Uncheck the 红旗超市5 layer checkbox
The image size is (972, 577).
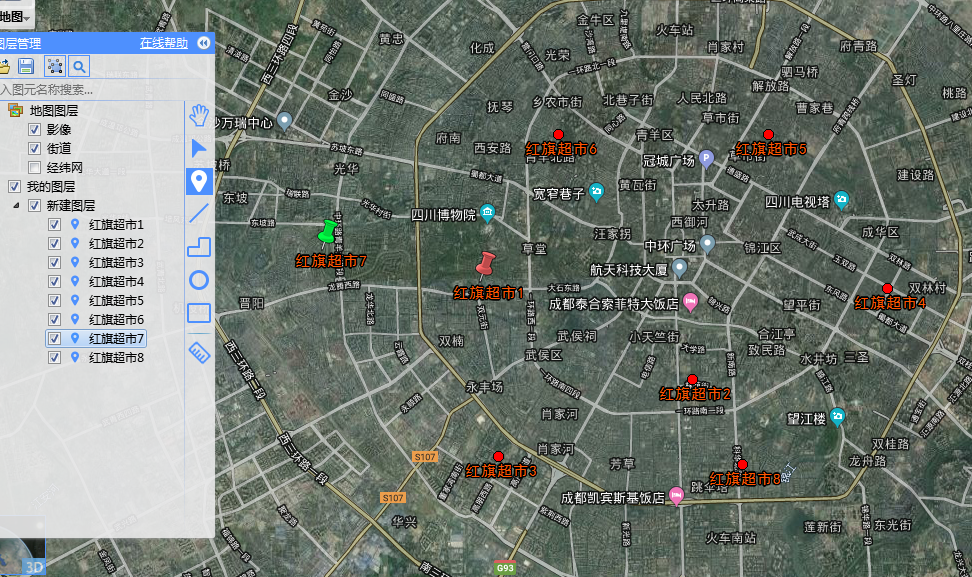55,301
